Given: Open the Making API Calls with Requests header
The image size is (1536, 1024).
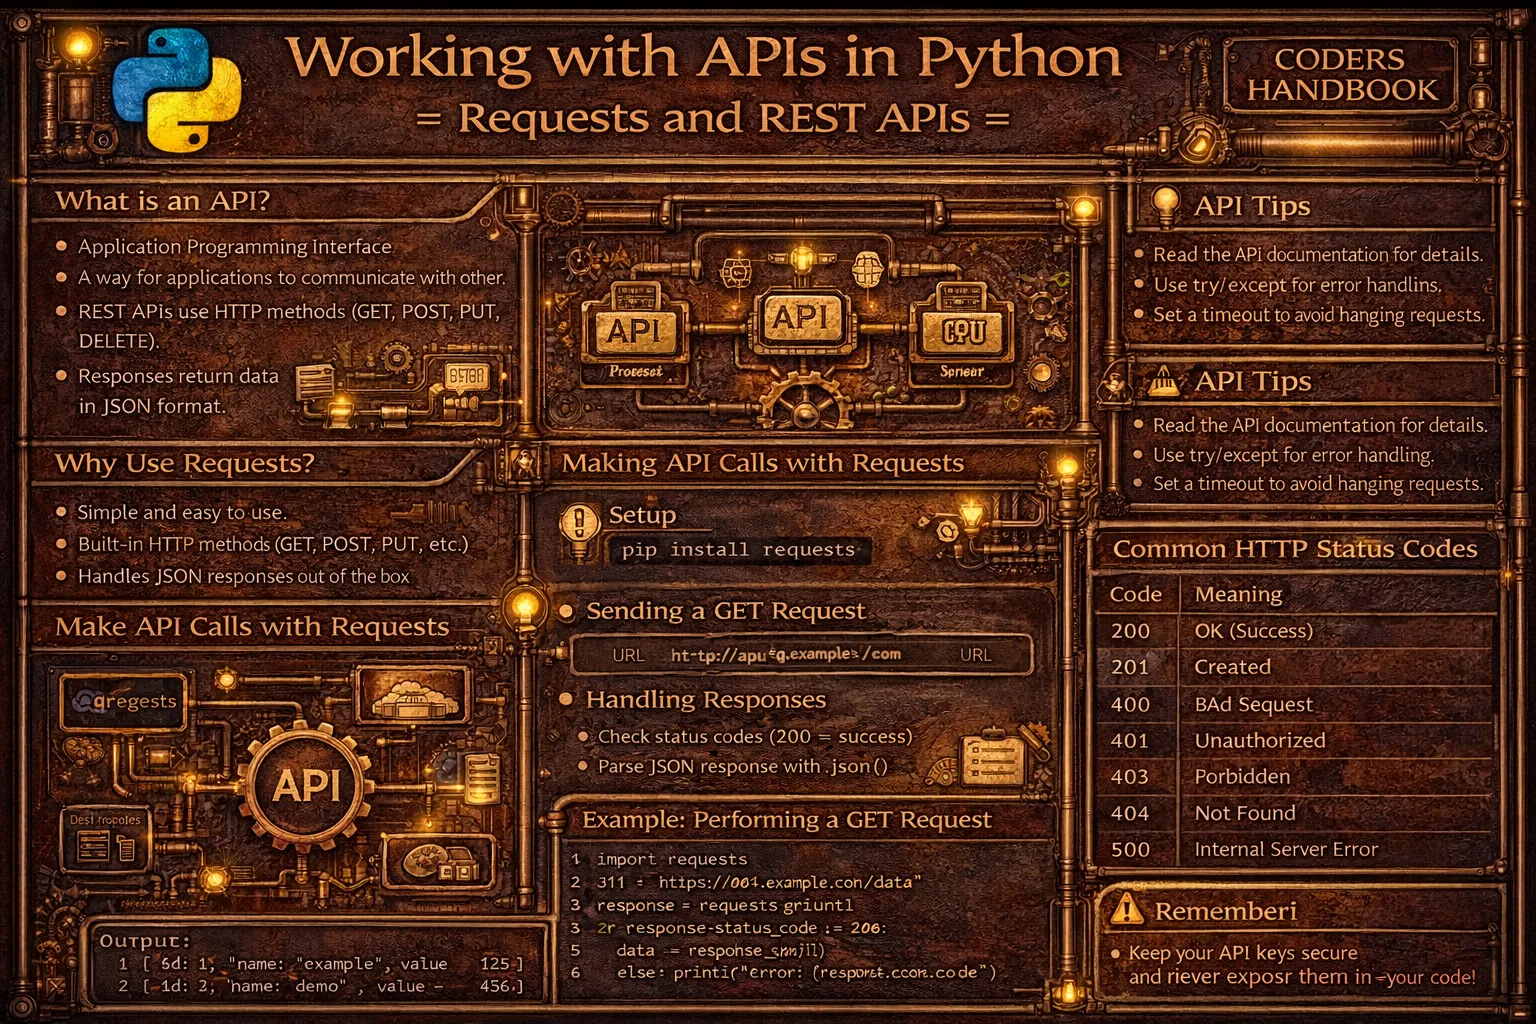Looking at the screenshot, I should pos(763,463).
